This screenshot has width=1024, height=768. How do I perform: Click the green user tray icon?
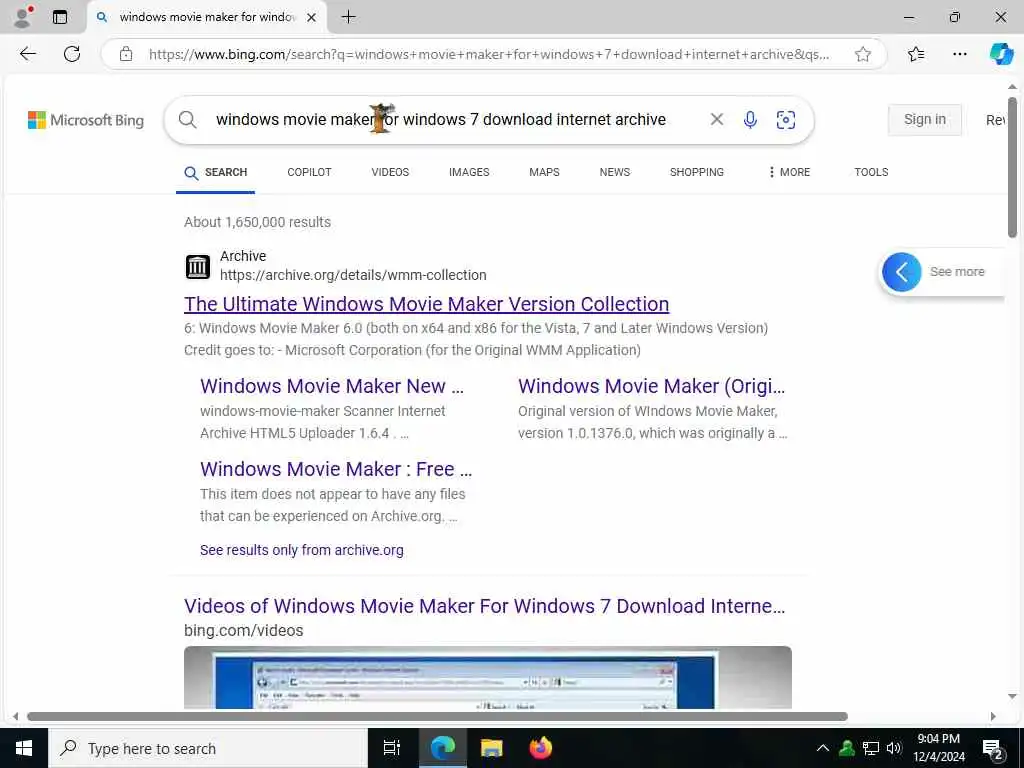847,748
